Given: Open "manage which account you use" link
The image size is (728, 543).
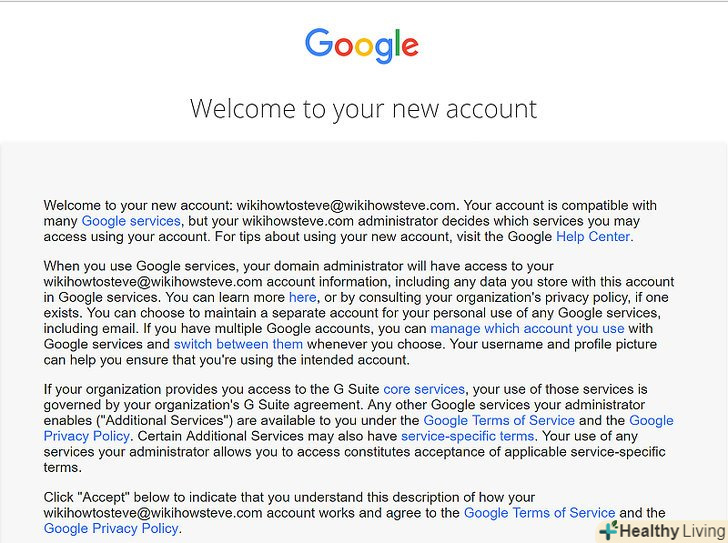Looking at the screenshot, I should click(x=527, y=328).
